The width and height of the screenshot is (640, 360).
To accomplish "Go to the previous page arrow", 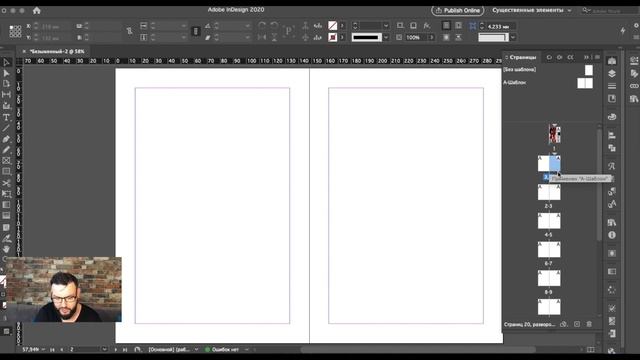I will (62, 349).
